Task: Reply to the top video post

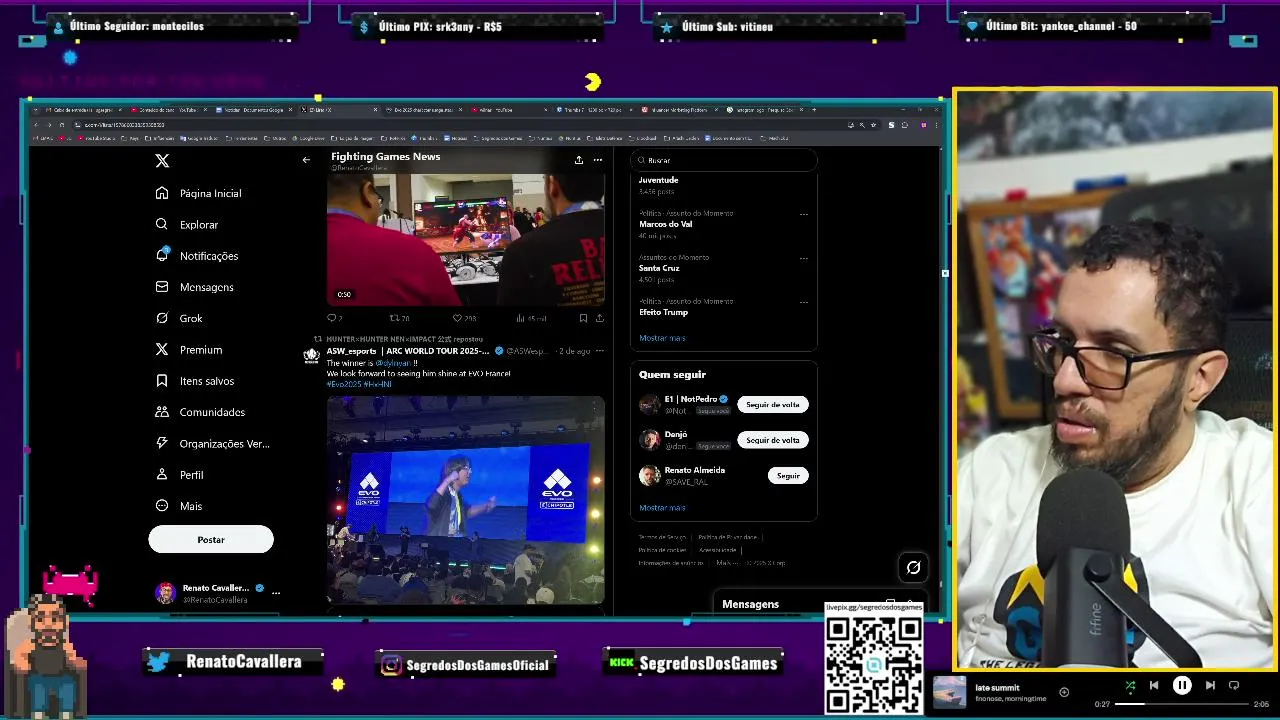Action: coord(333,318)
